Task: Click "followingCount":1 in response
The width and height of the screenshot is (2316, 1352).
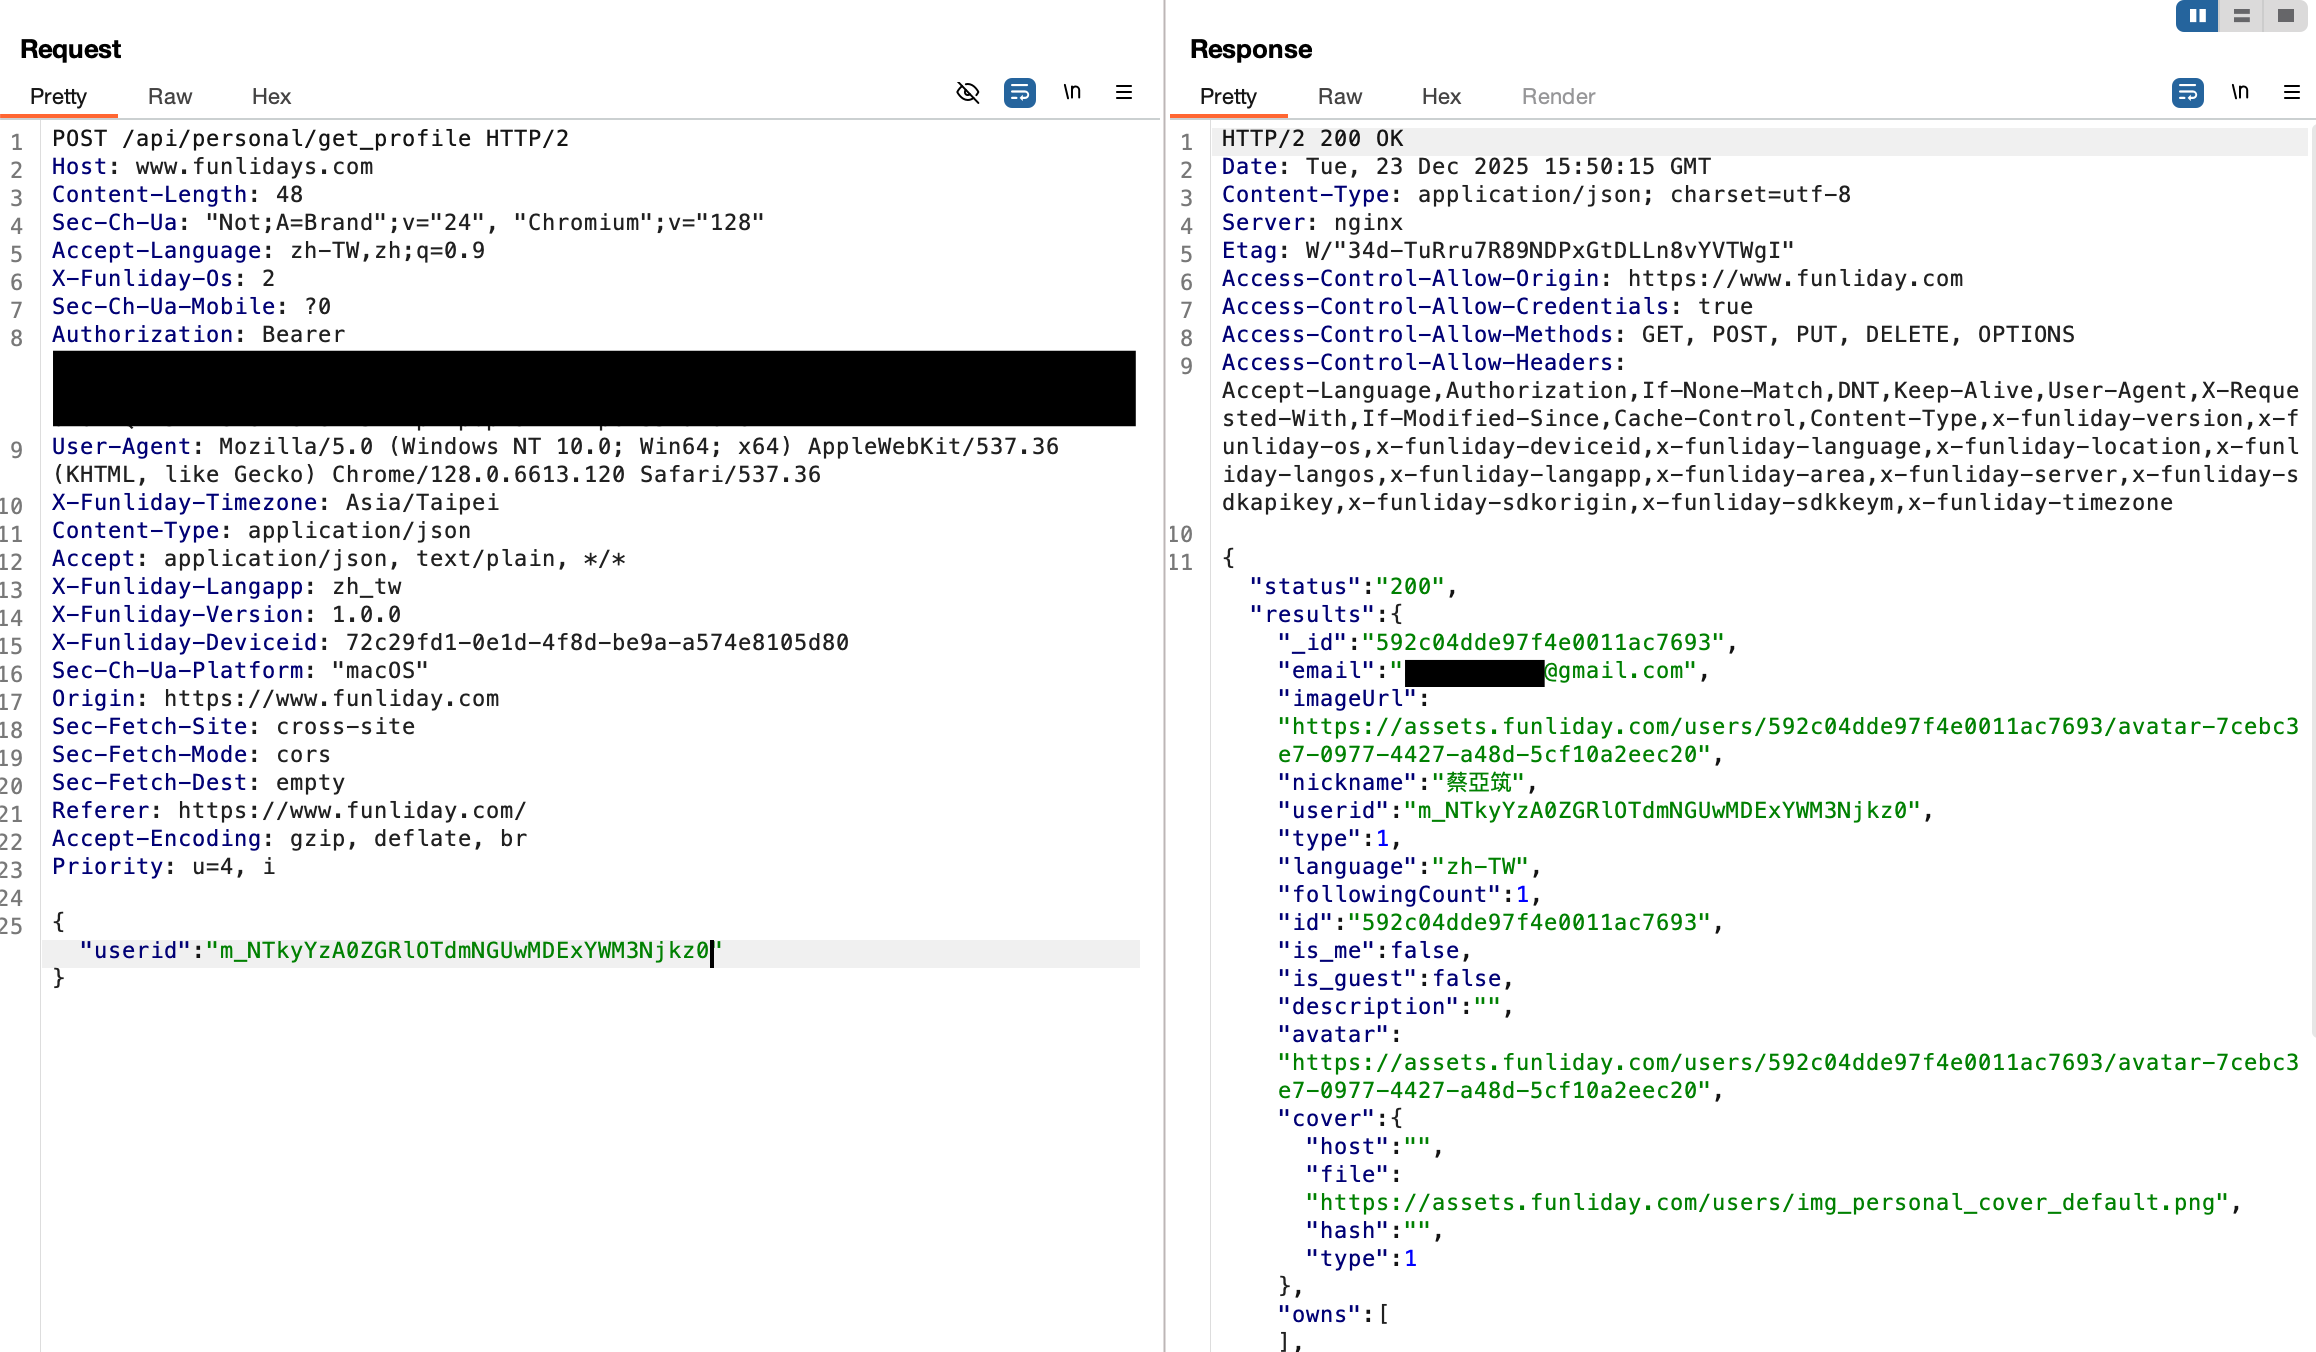Action: click(1409, 895)
